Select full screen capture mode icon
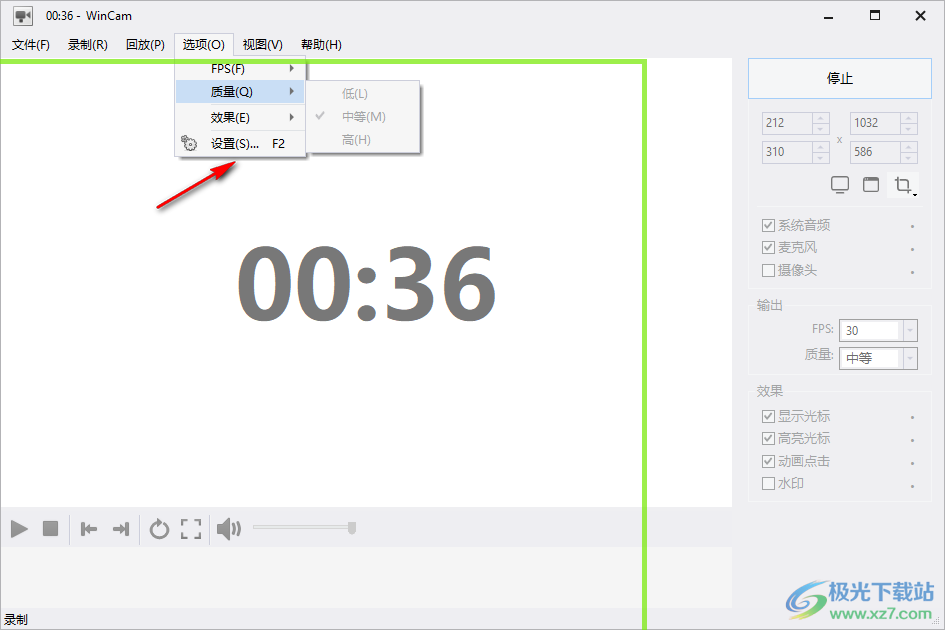This screenshot has width=945, height=630. tap(840, 184)
